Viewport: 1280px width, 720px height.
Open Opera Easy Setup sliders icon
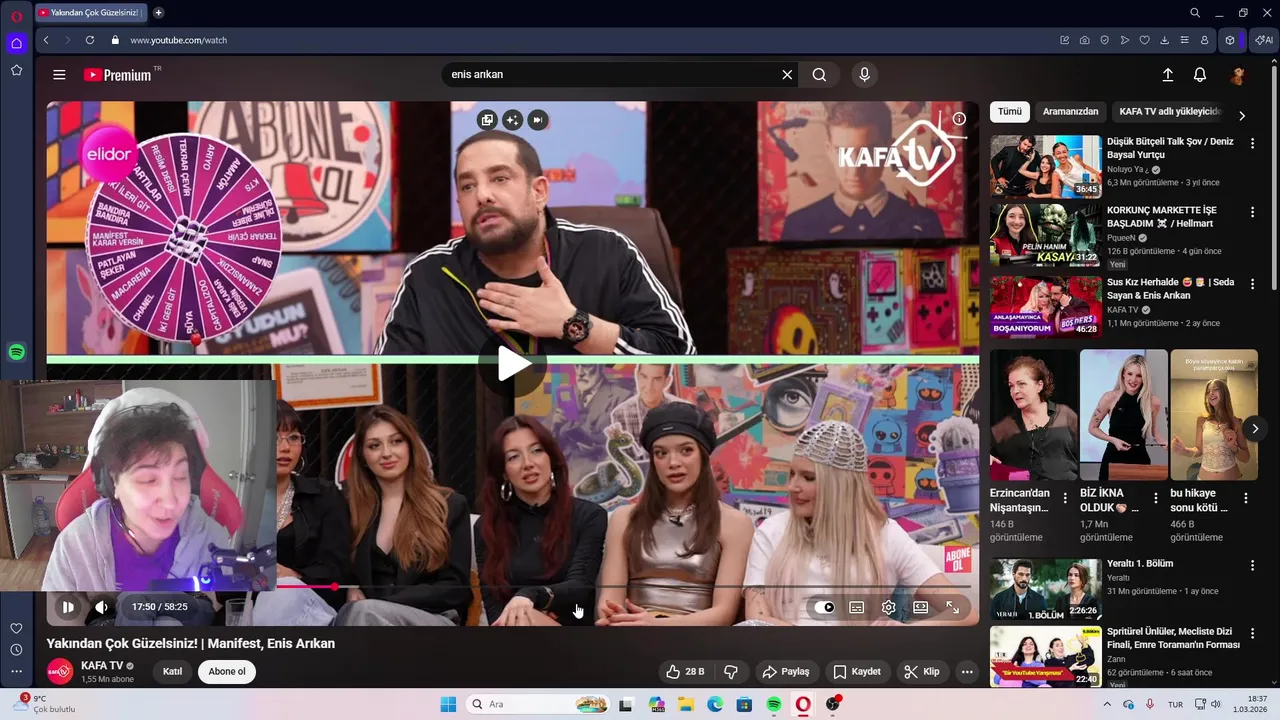(x=1185, y=40)
